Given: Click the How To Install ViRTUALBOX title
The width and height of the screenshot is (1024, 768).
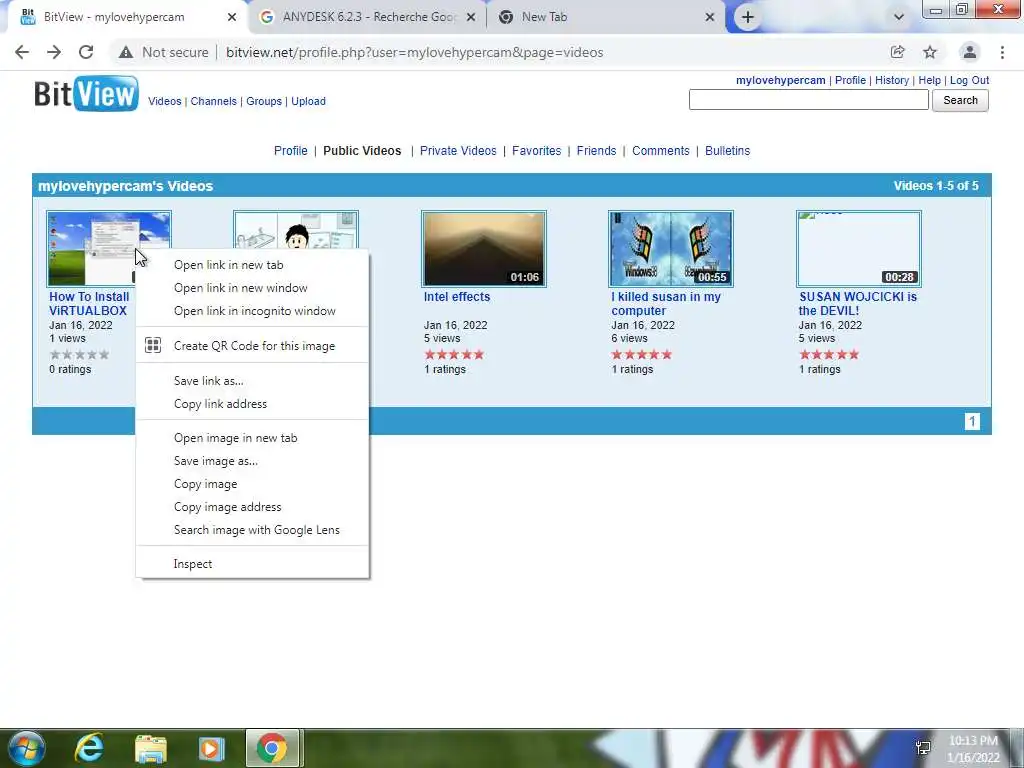Looking at the screenshot, I should click(x=89, y=304).
